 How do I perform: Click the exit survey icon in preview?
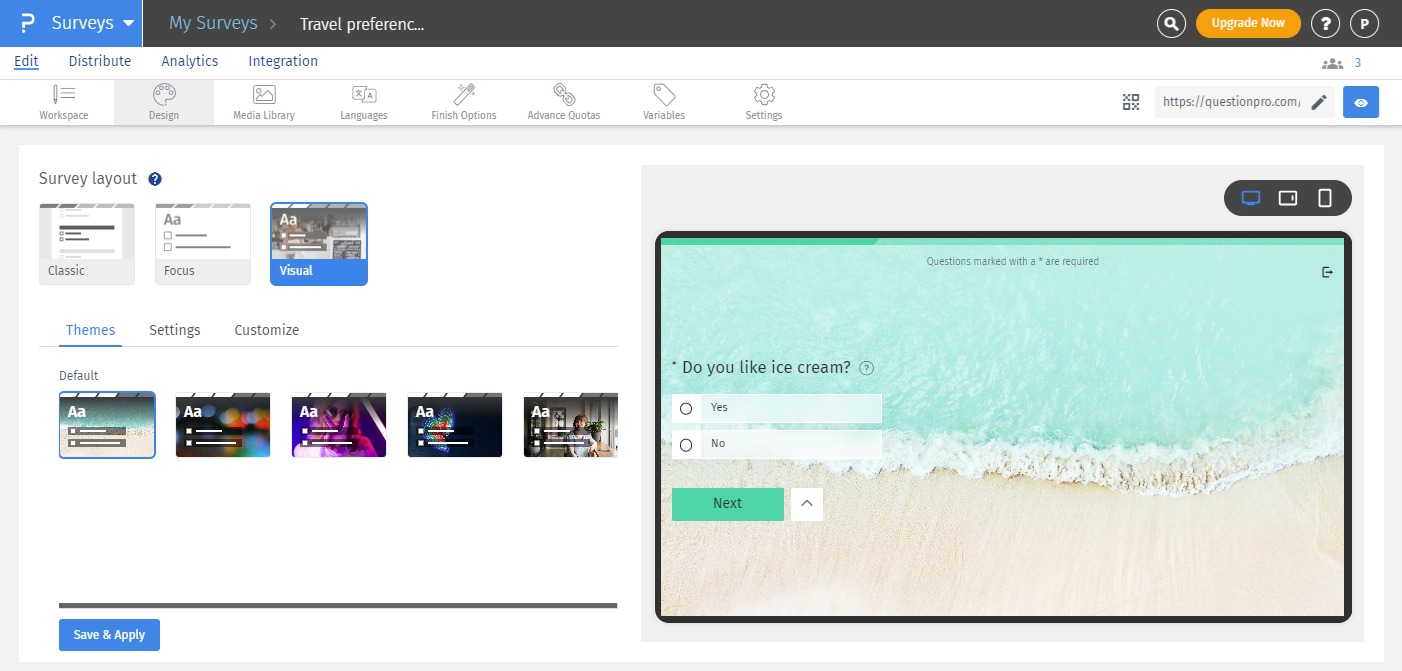1327,272
